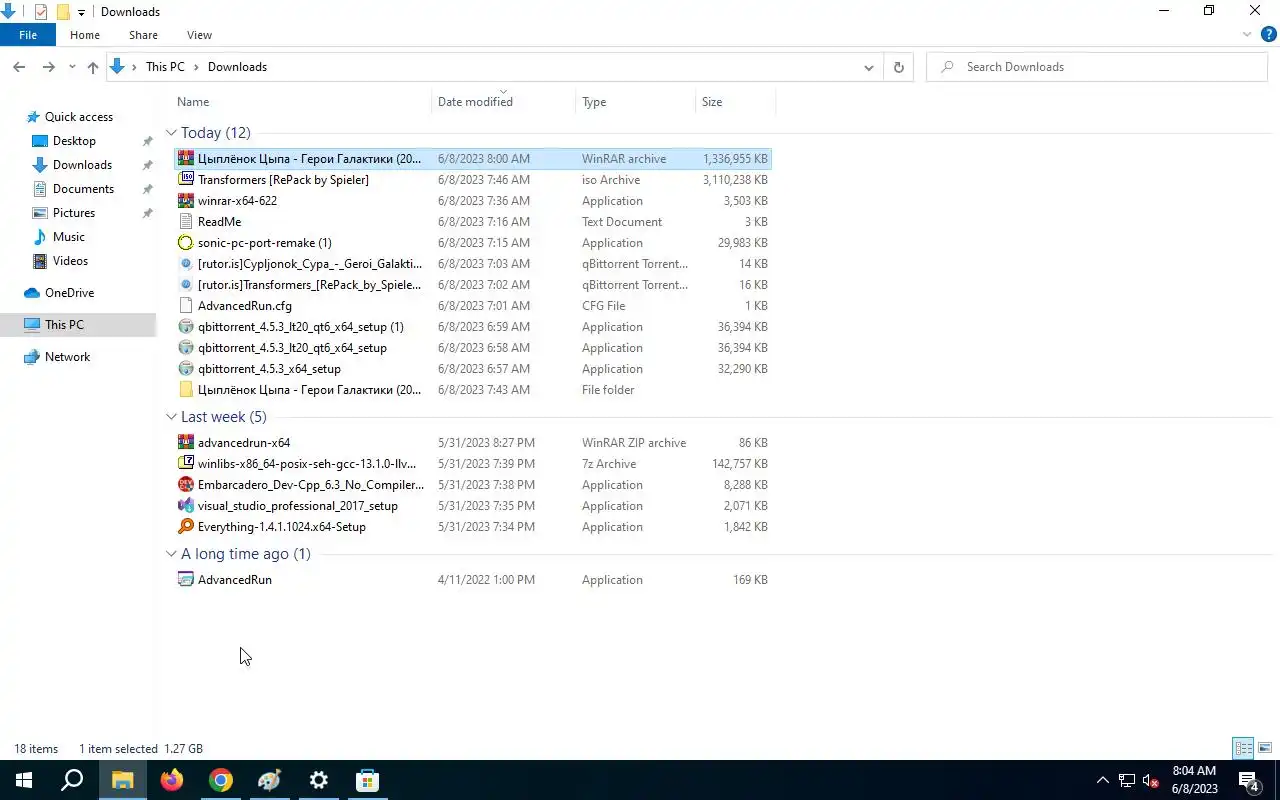Click the qbittorrent_4.5.3_x64_setup icon
The width and height of the screenshot is (1280, 800).
click(x=185, y=368)
